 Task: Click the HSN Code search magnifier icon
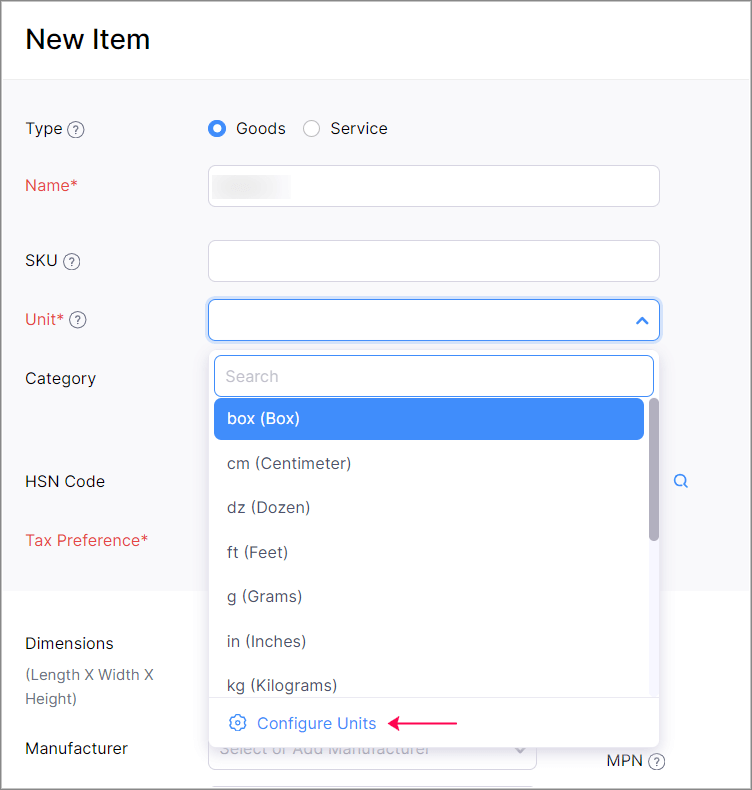(x=680, y=481)
